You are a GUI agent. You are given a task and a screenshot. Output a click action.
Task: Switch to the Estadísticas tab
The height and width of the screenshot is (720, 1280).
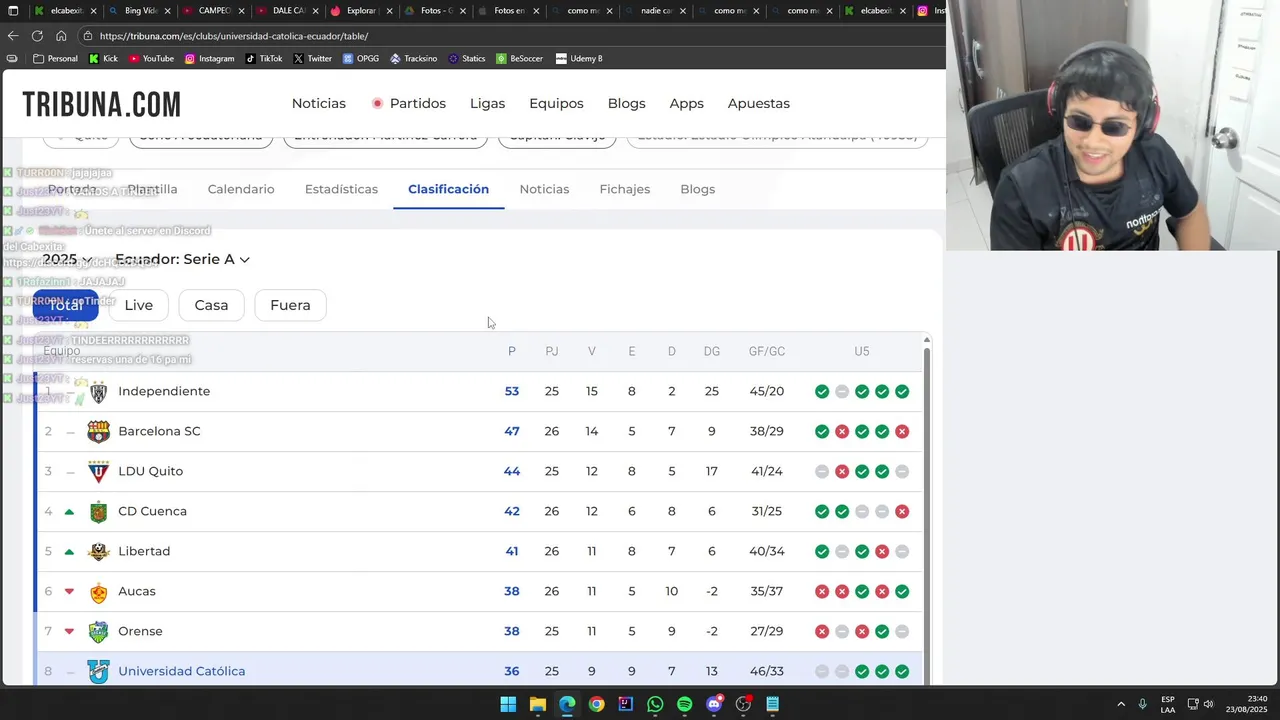[341, 189]
